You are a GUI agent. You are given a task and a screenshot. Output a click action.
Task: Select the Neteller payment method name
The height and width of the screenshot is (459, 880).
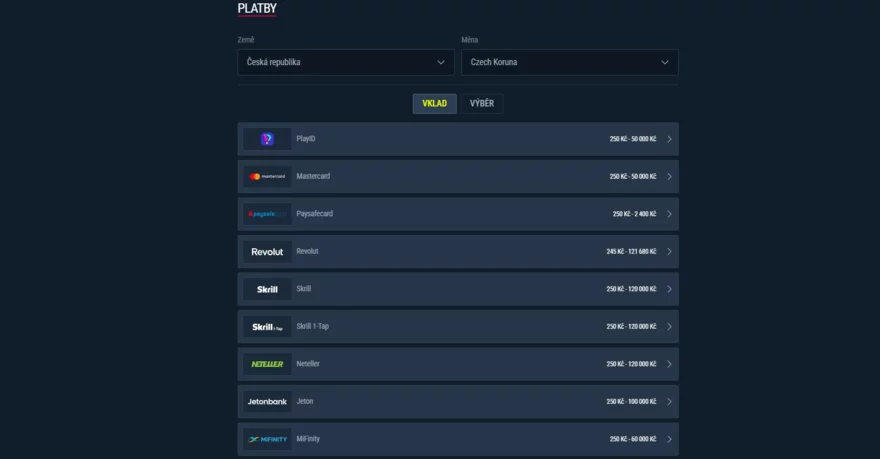[308, 364]
